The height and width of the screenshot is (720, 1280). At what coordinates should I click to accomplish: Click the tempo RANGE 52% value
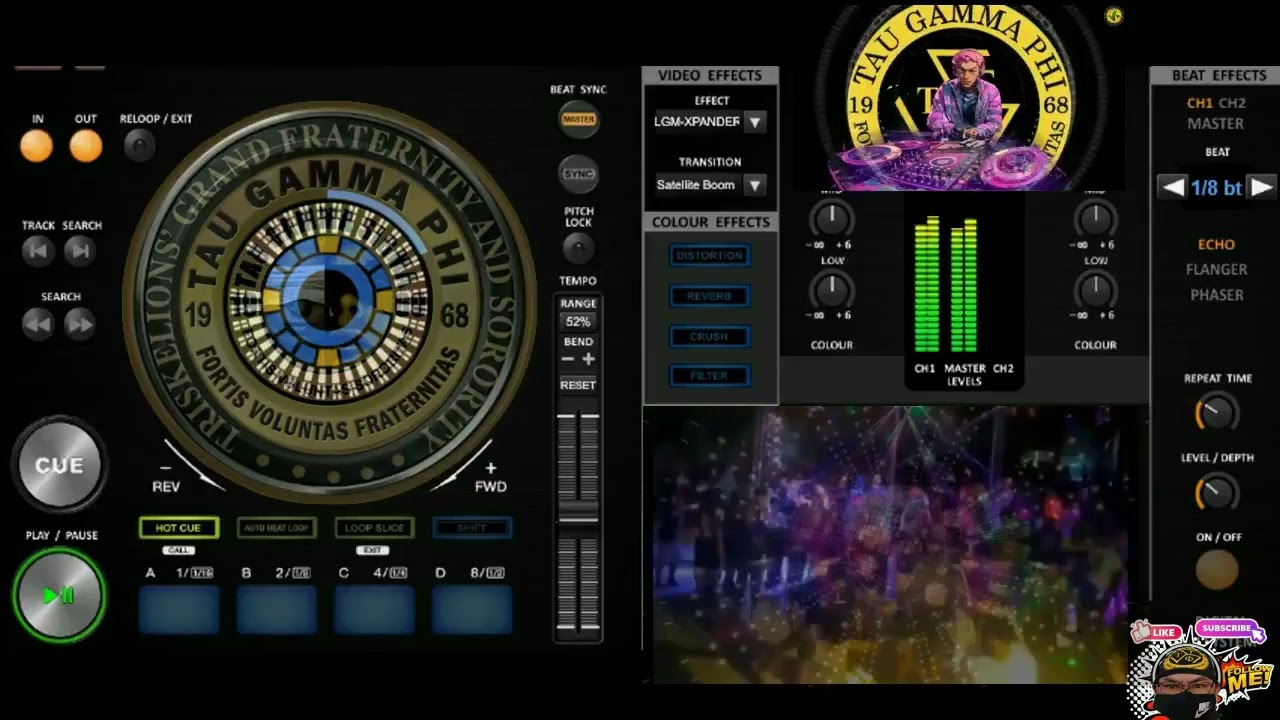pos(578,322)
